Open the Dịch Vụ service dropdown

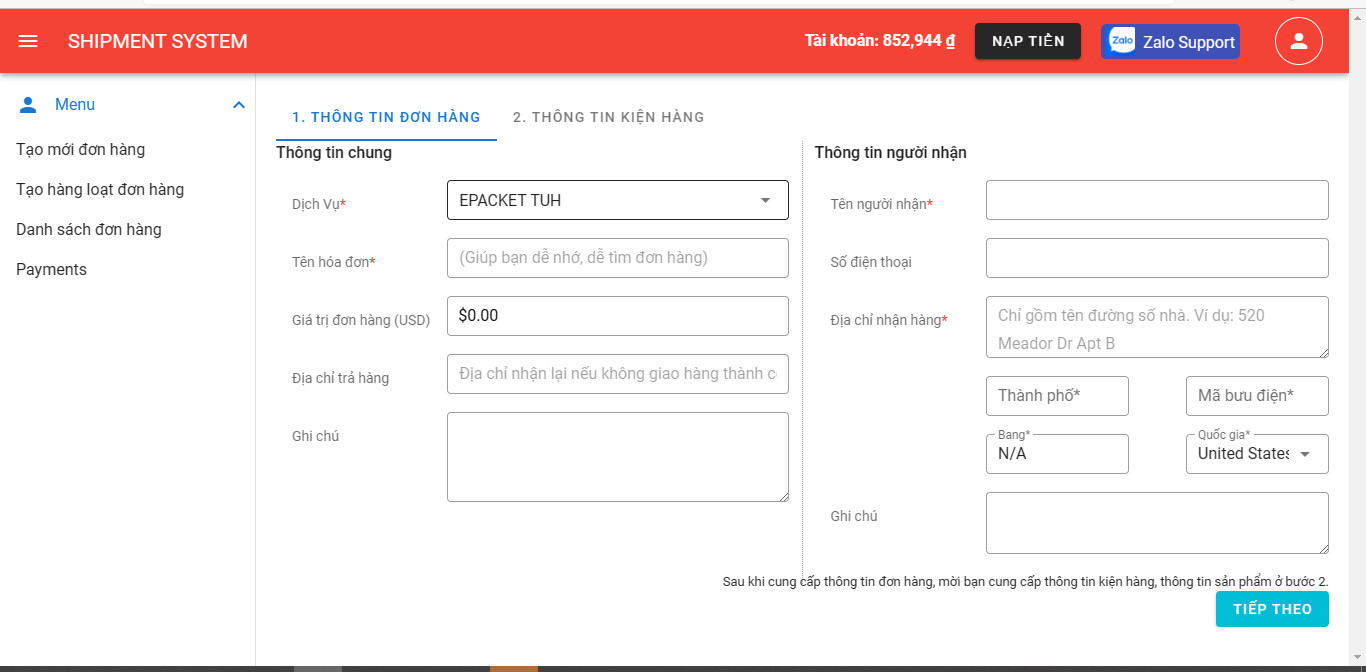tap(617, 200)
